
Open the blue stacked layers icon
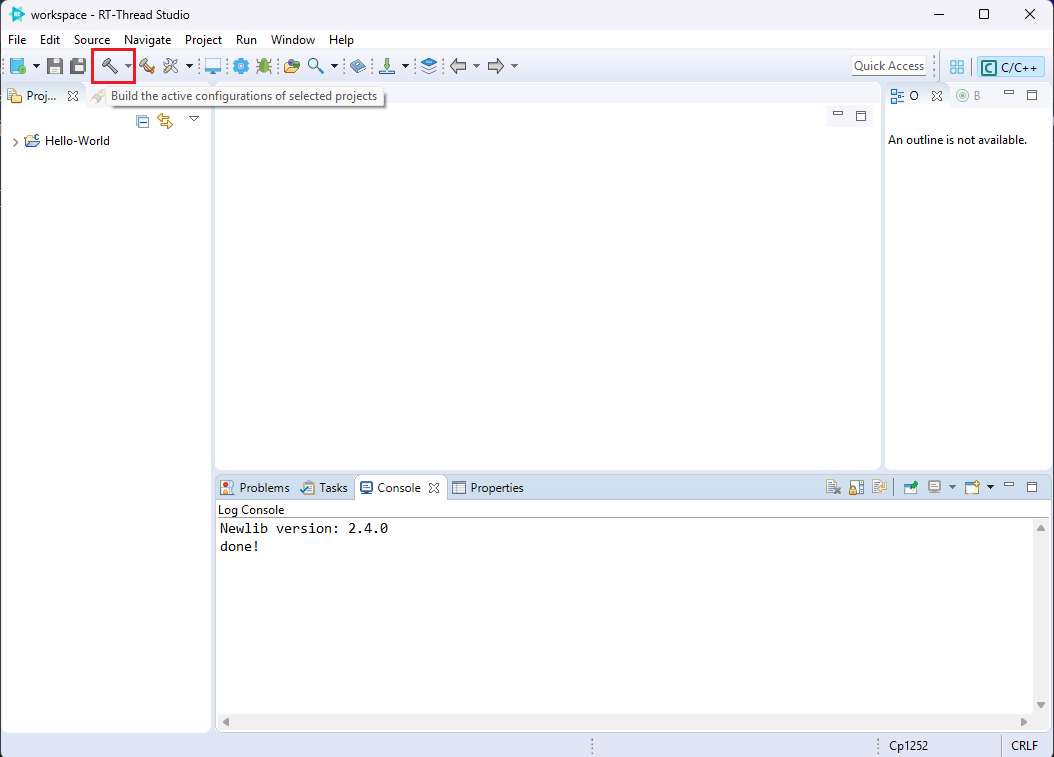point(429,66)
